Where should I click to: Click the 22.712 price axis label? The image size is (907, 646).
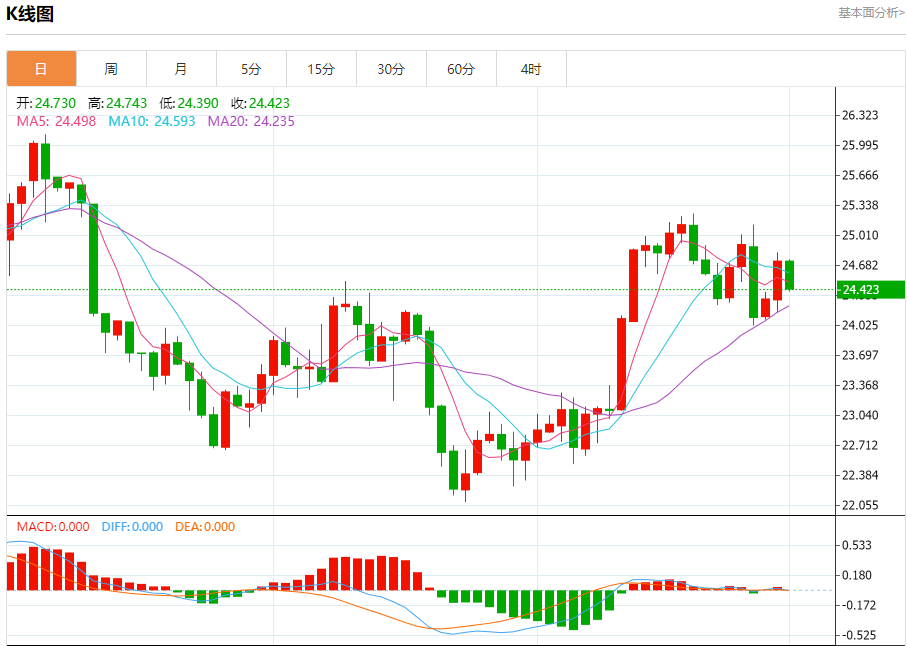coord(861,445)
